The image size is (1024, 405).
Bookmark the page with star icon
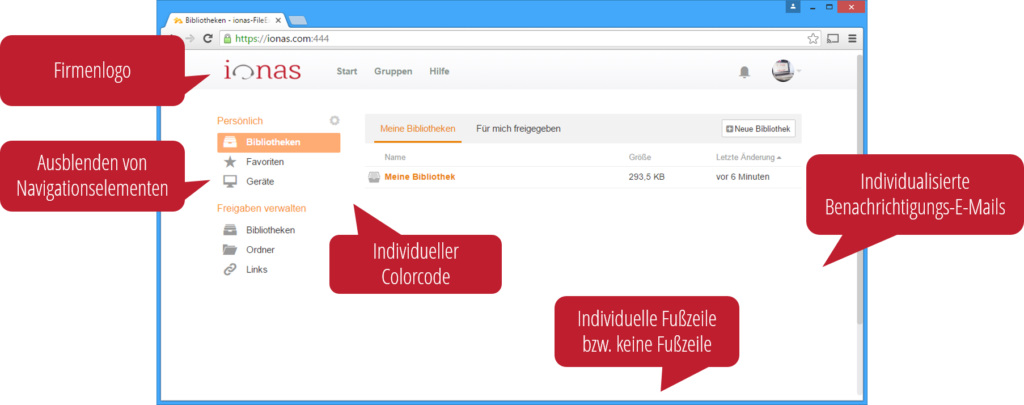(x=812, y=39)
